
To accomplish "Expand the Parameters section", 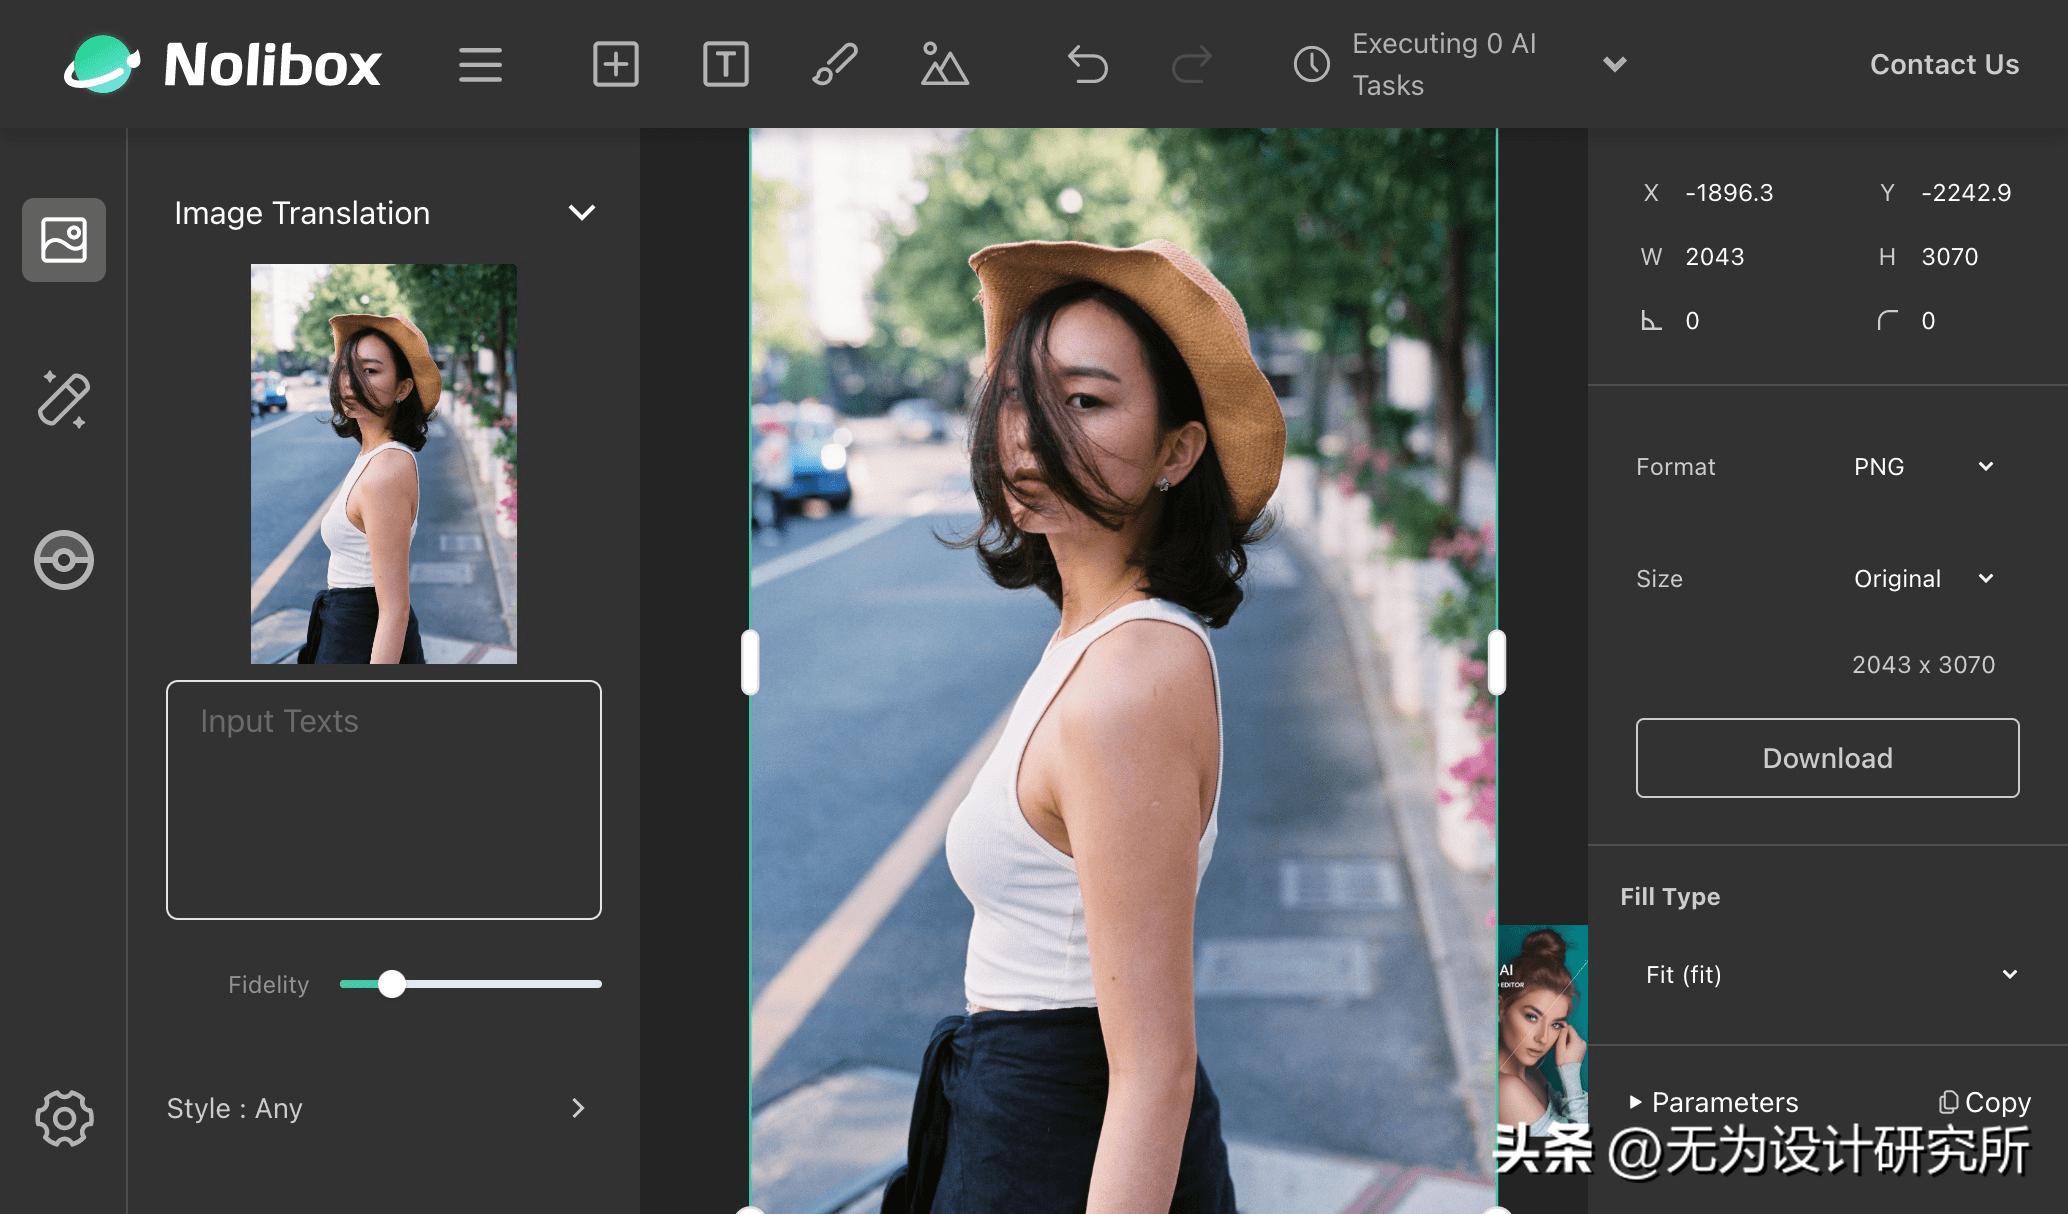I will pyautogui.click(x=1714, y=1102).
